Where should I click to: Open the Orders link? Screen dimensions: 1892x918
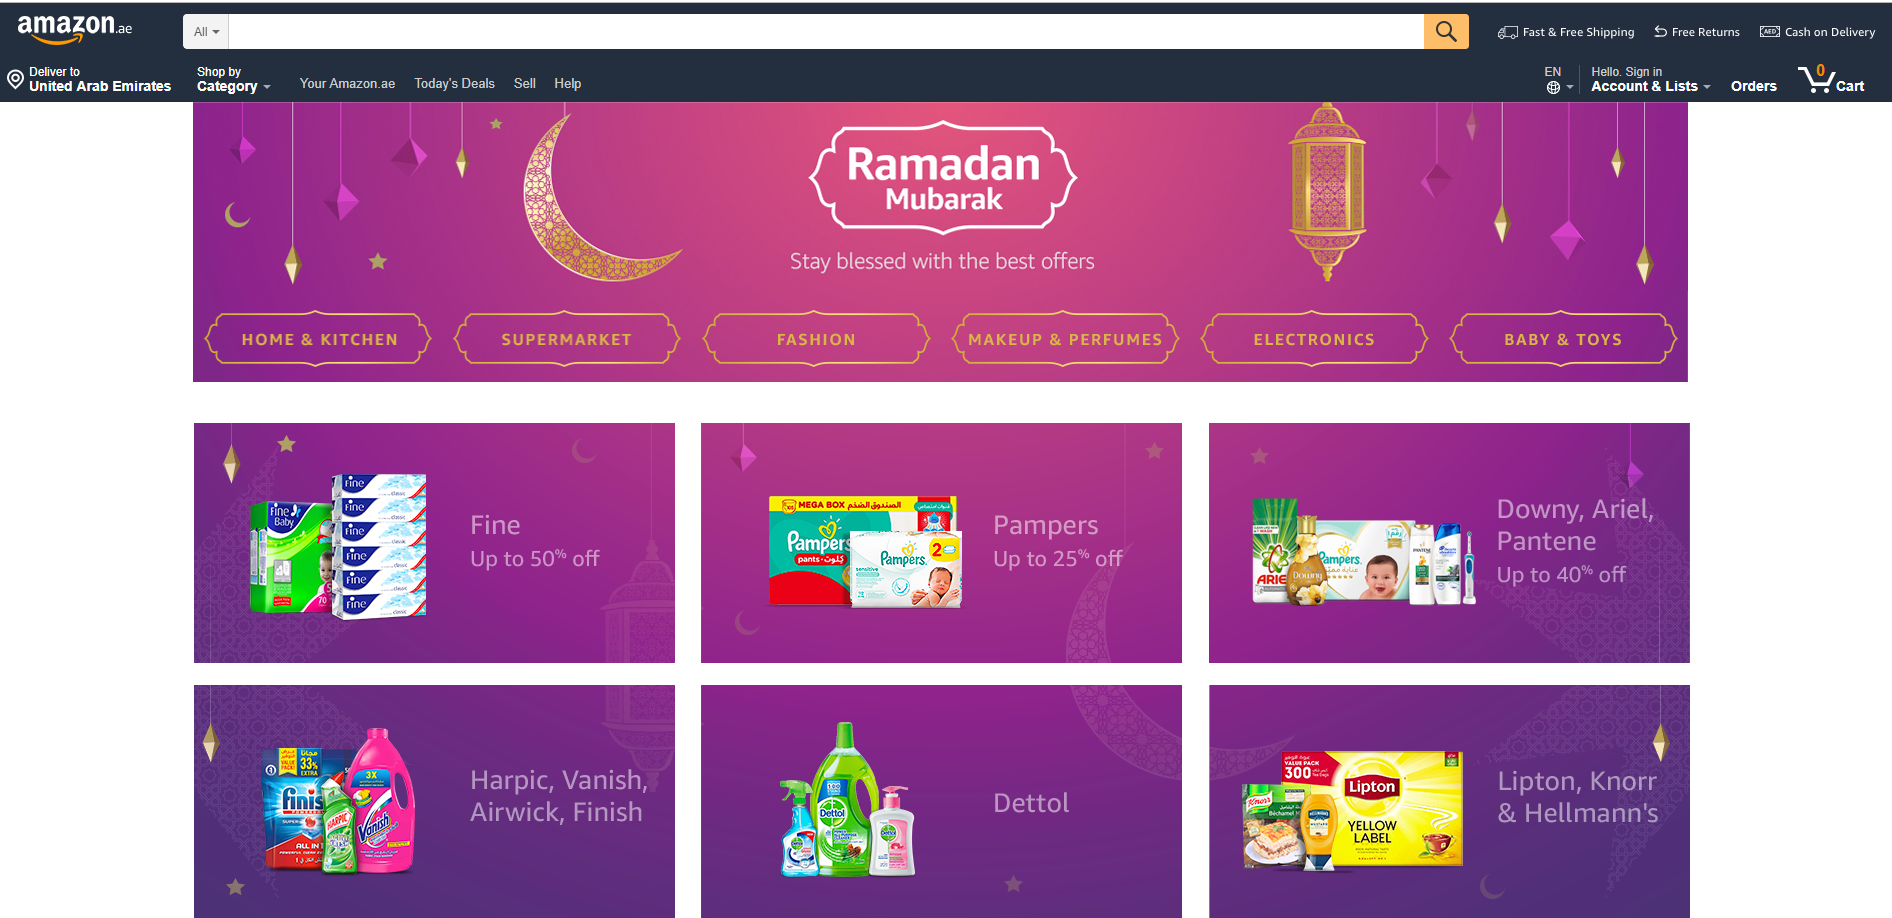click(x=1753, y=86)
